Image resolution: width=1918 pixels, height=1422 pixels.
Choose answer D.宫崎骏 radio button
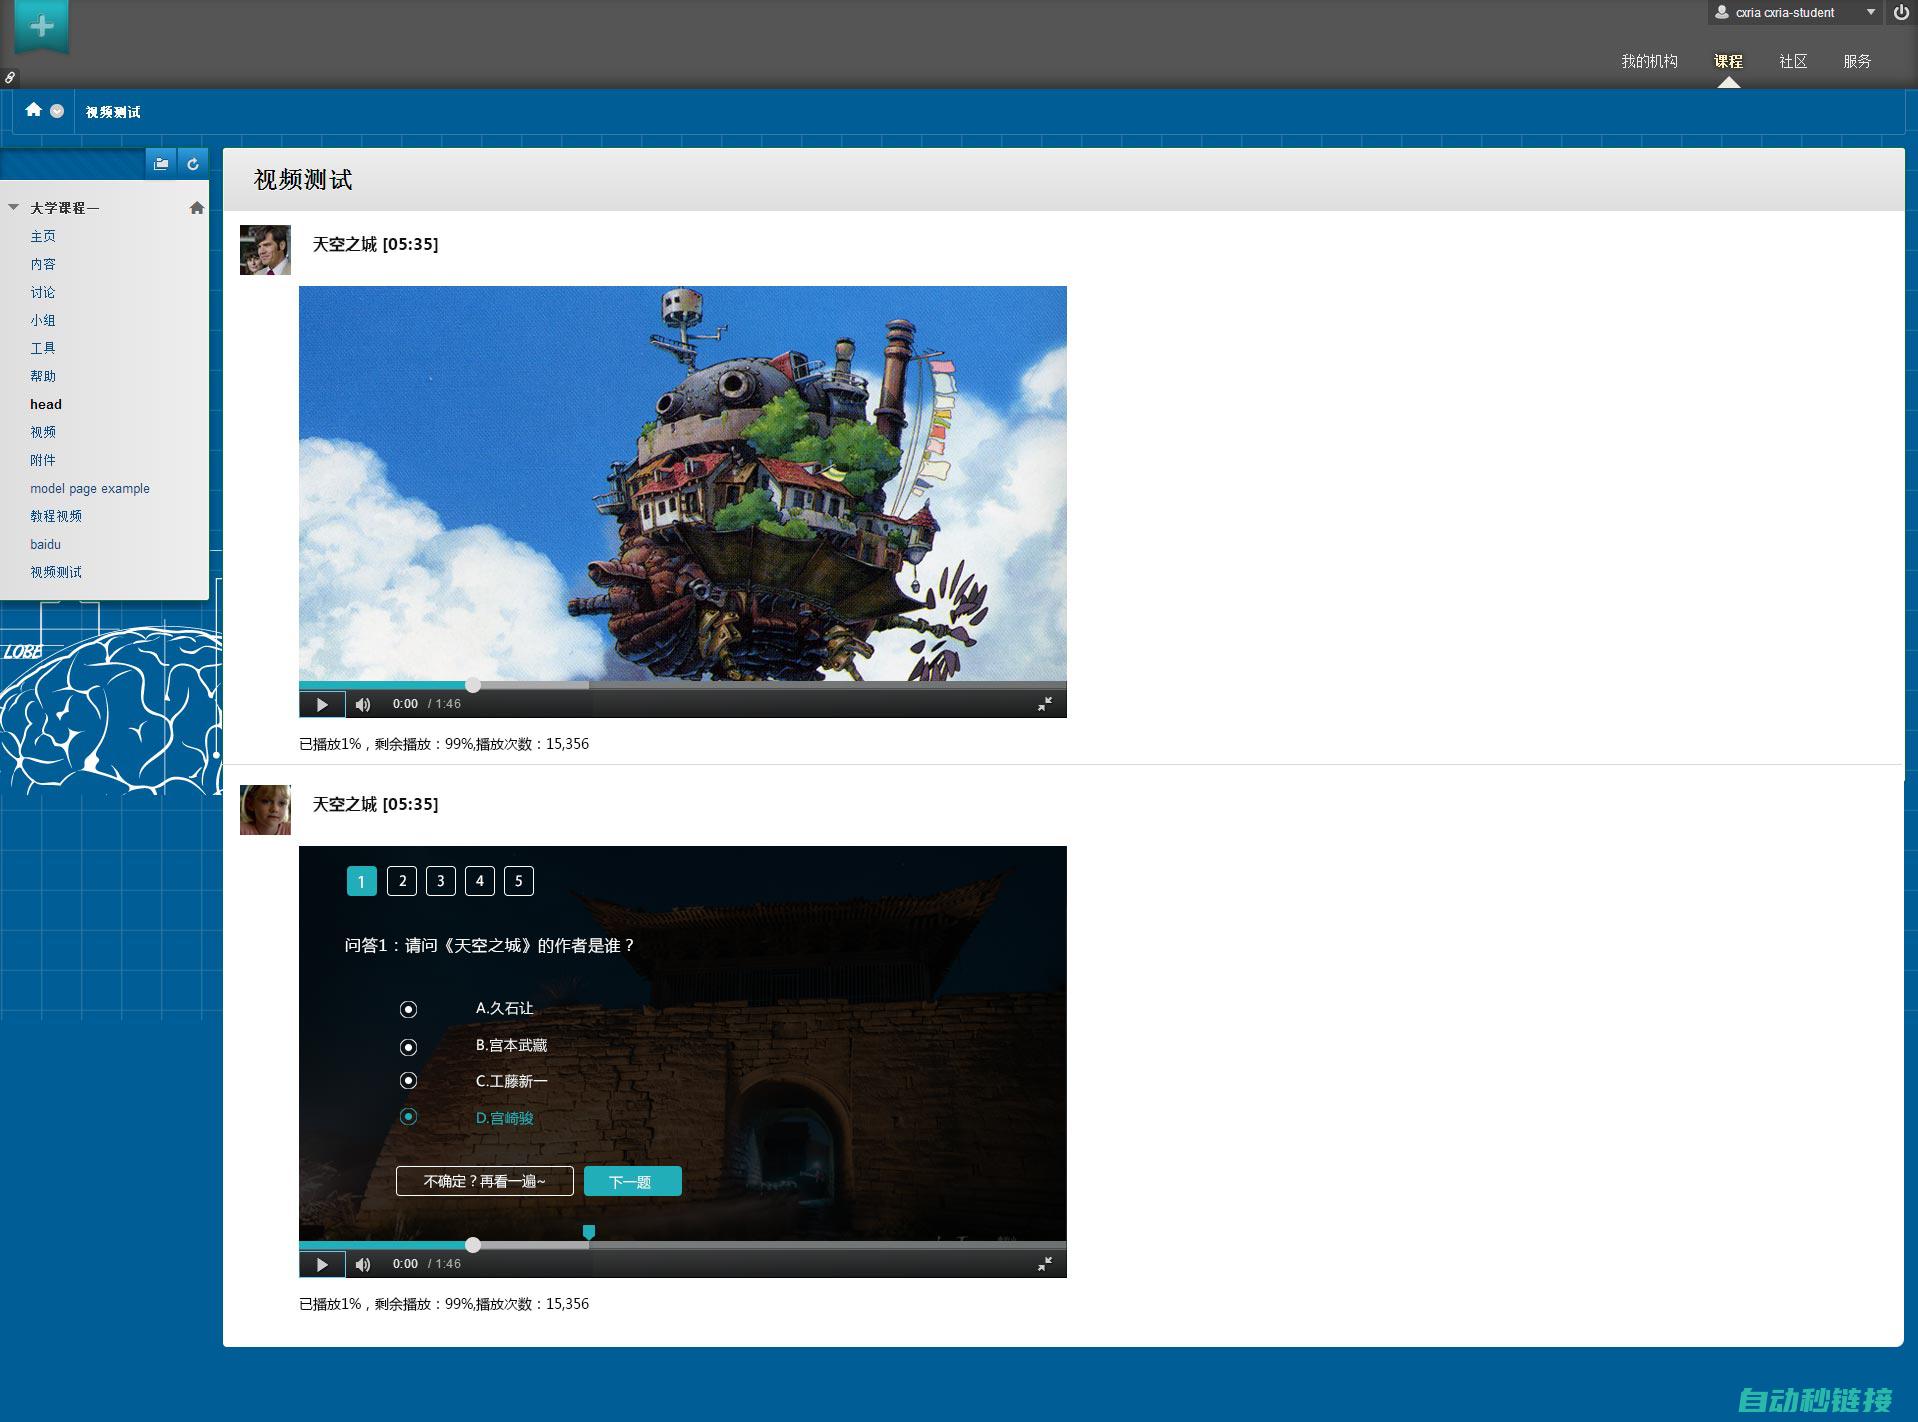point(408,1116)
